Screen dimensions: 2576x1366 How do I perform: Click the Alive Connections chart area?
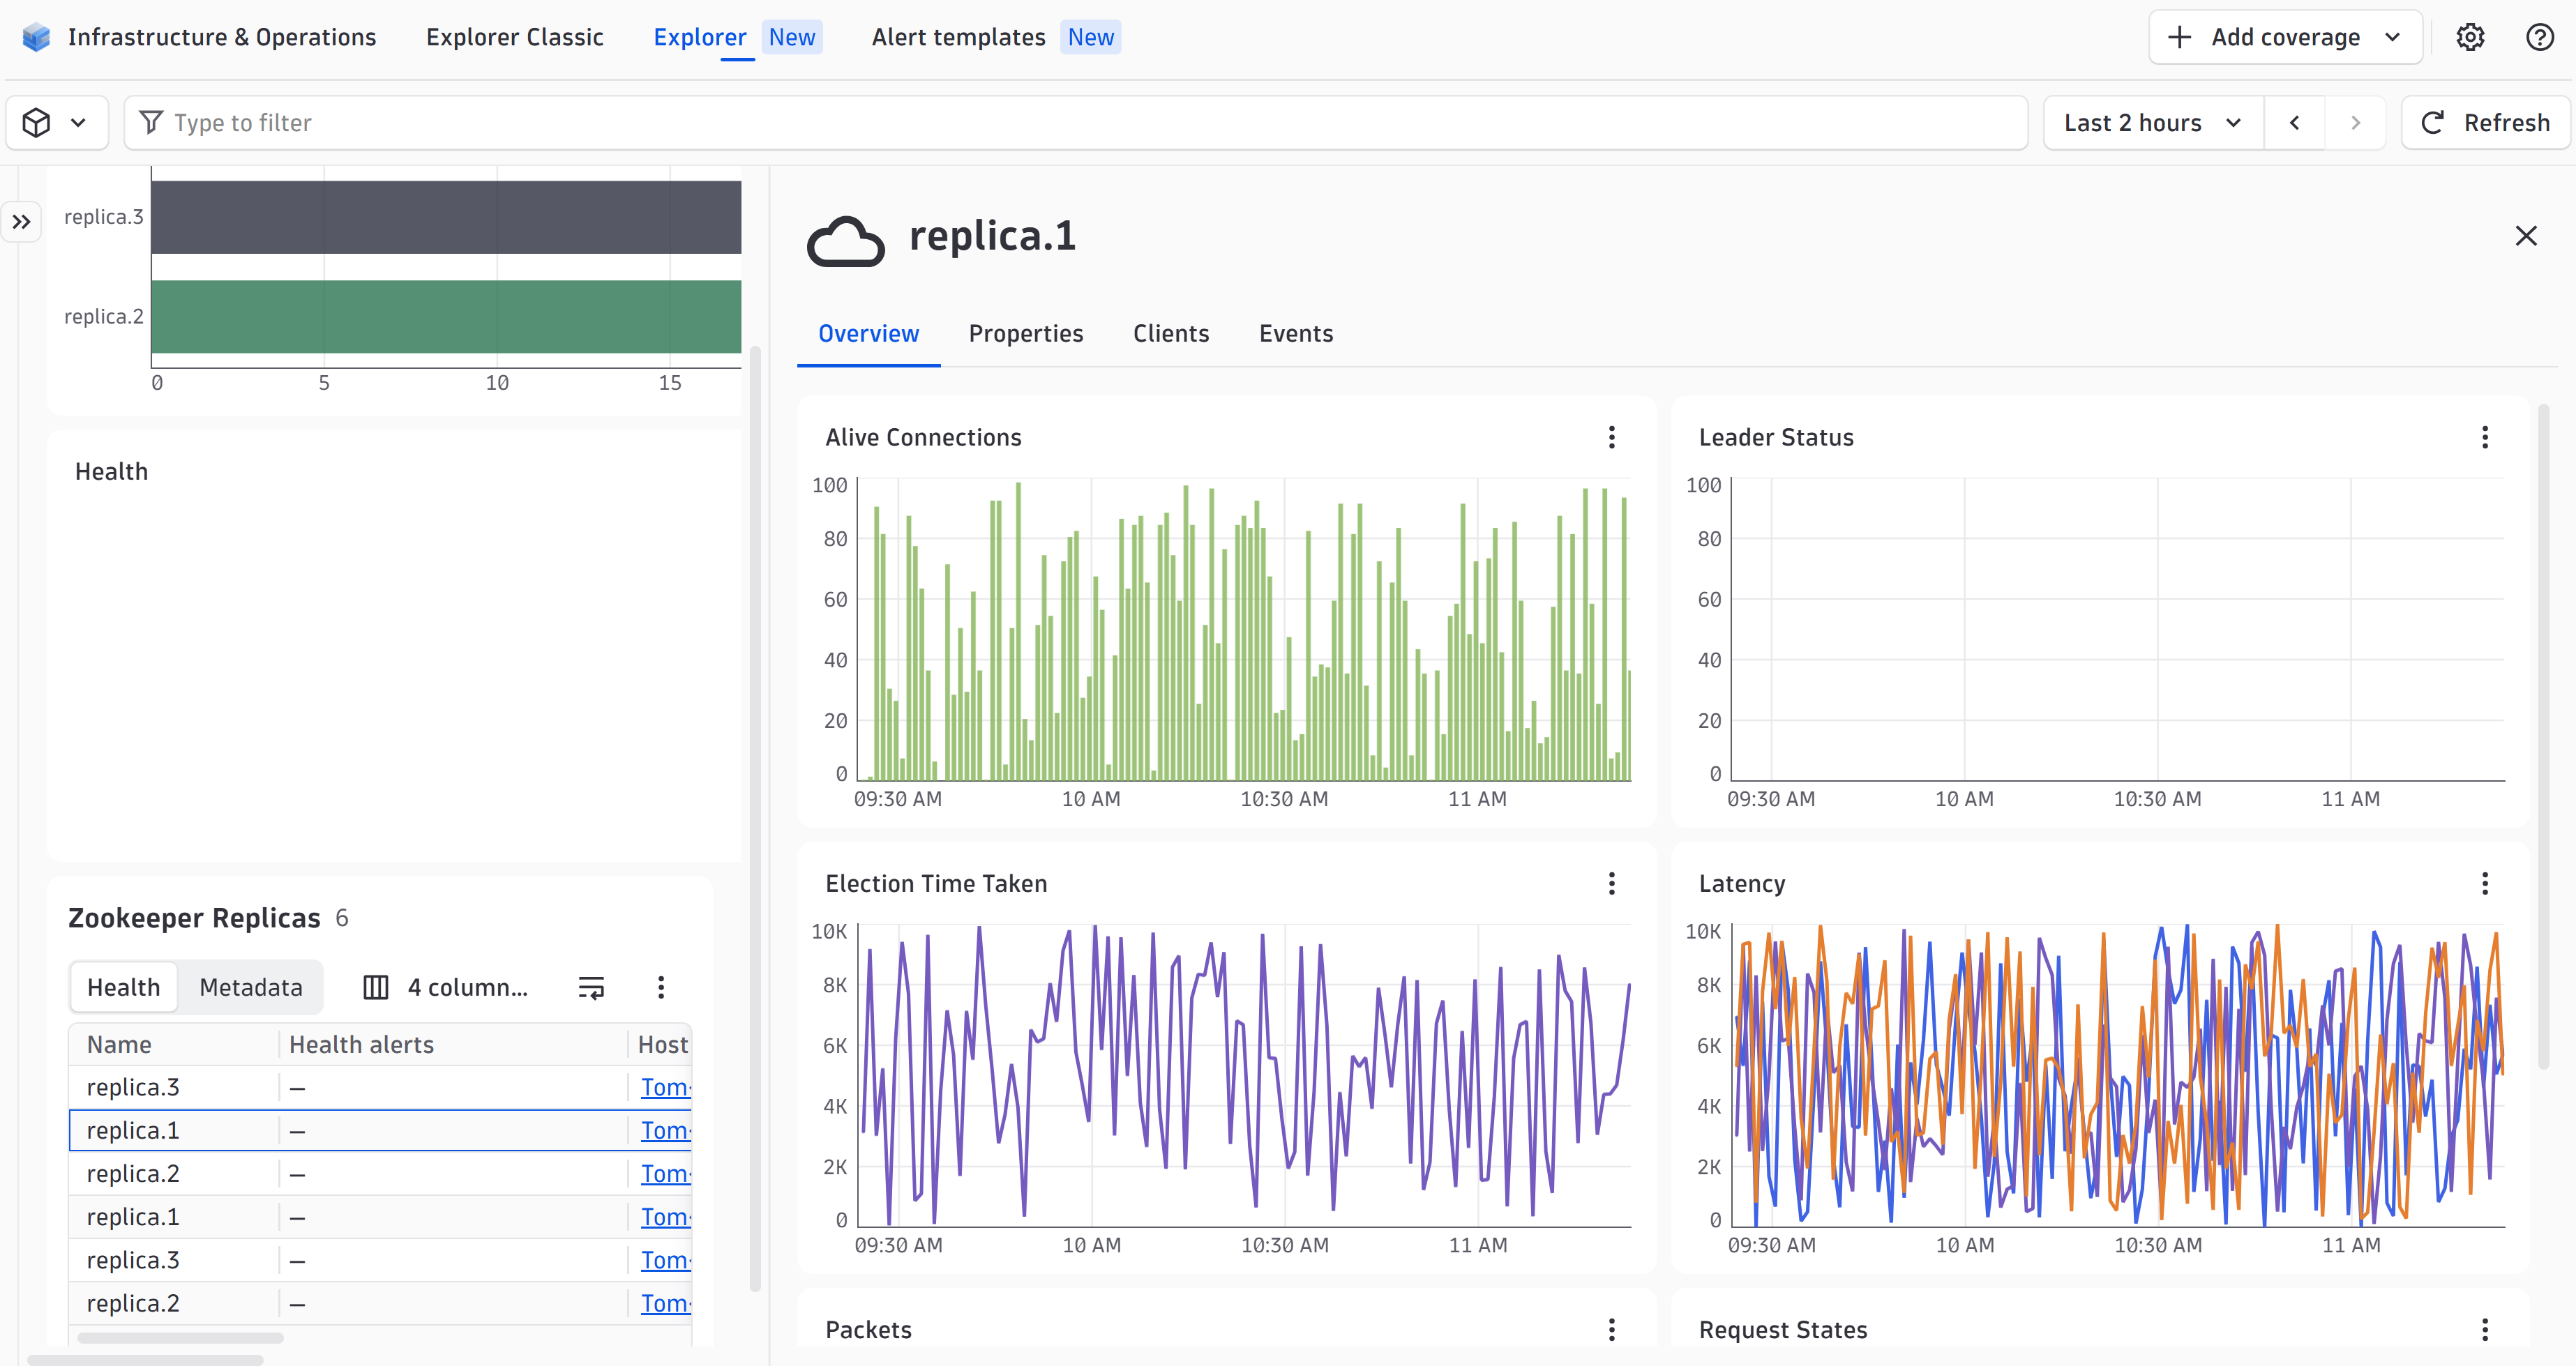[x=1244, y=630]
